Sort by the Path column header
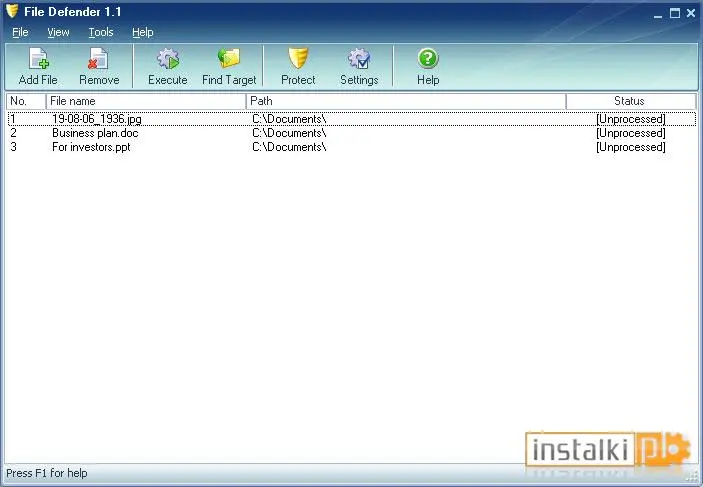The height and width of the screenshot is (487, 703). [406, 101]
